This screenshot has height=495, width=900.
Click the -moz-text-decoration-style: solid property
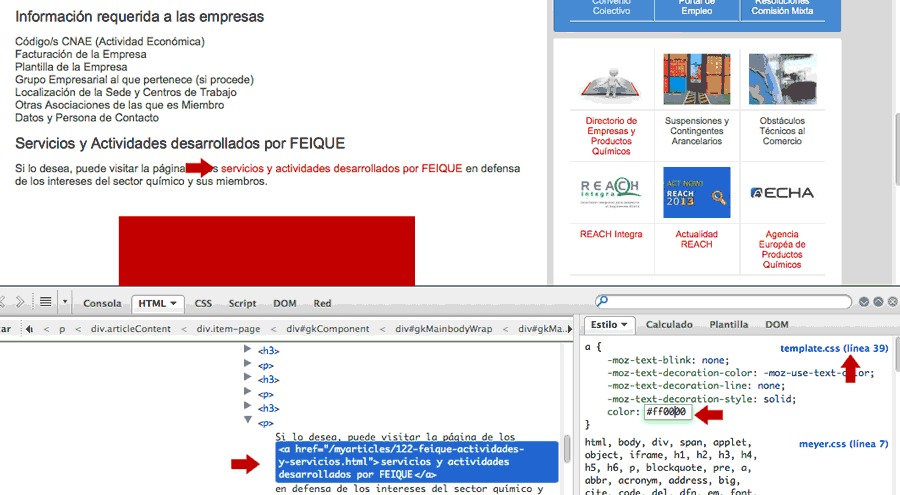pos(701,399)
